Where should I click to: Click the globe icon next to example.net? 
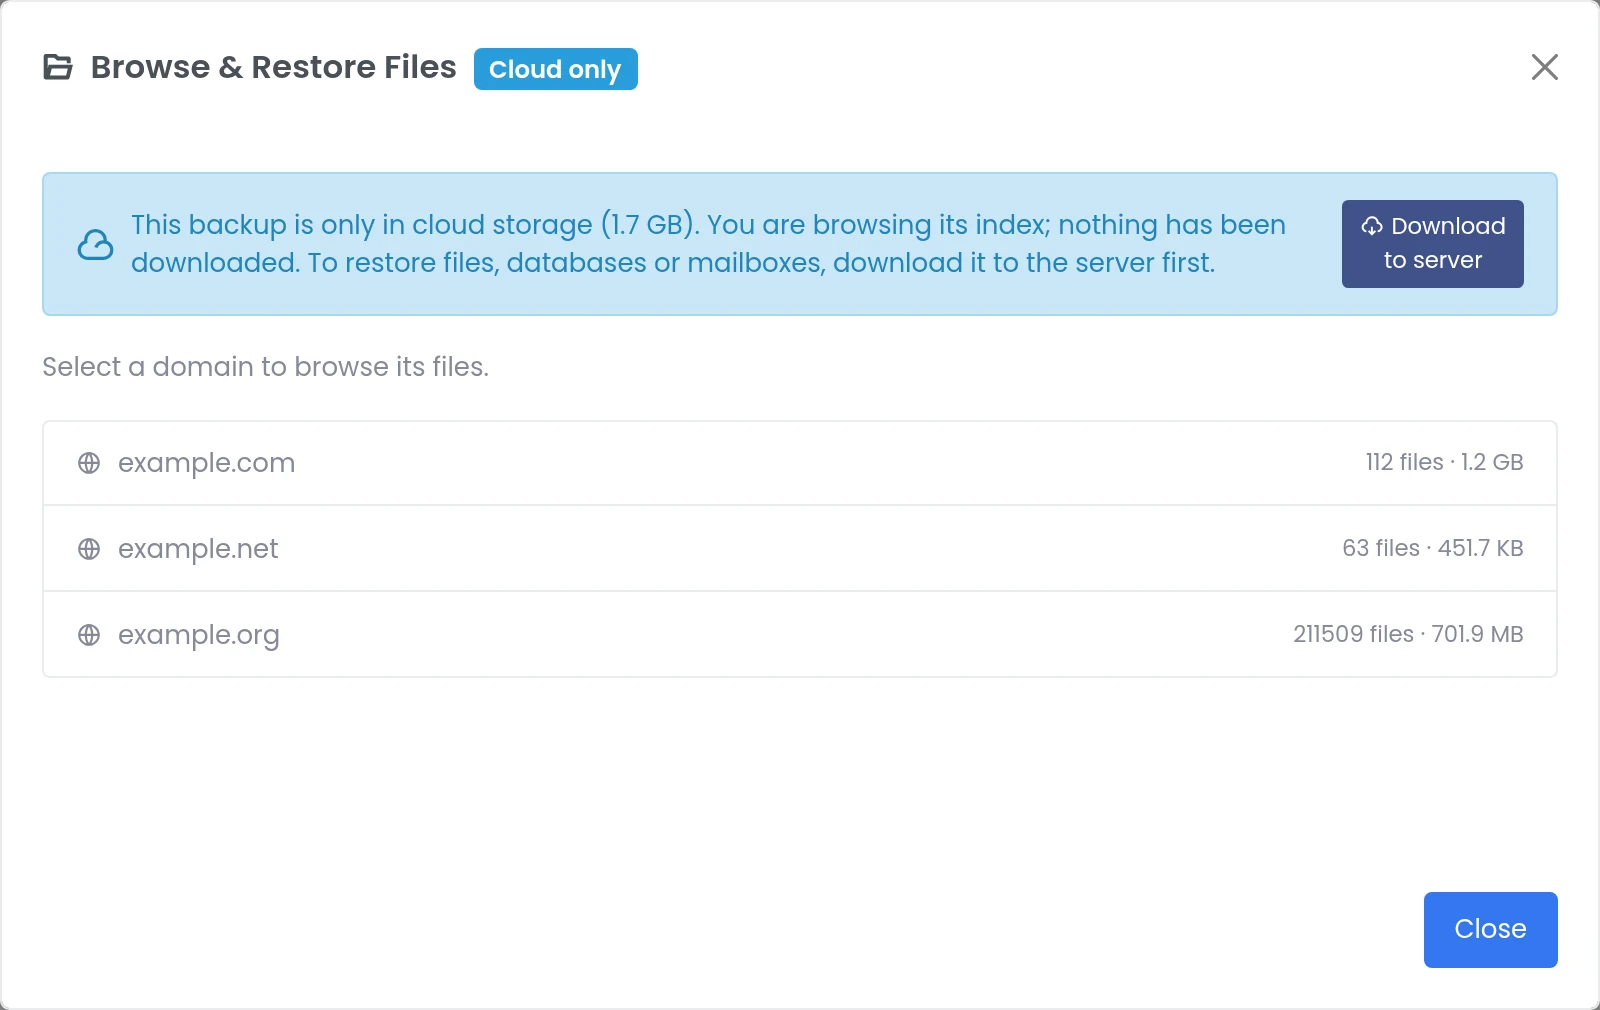(x=89, y=549)
